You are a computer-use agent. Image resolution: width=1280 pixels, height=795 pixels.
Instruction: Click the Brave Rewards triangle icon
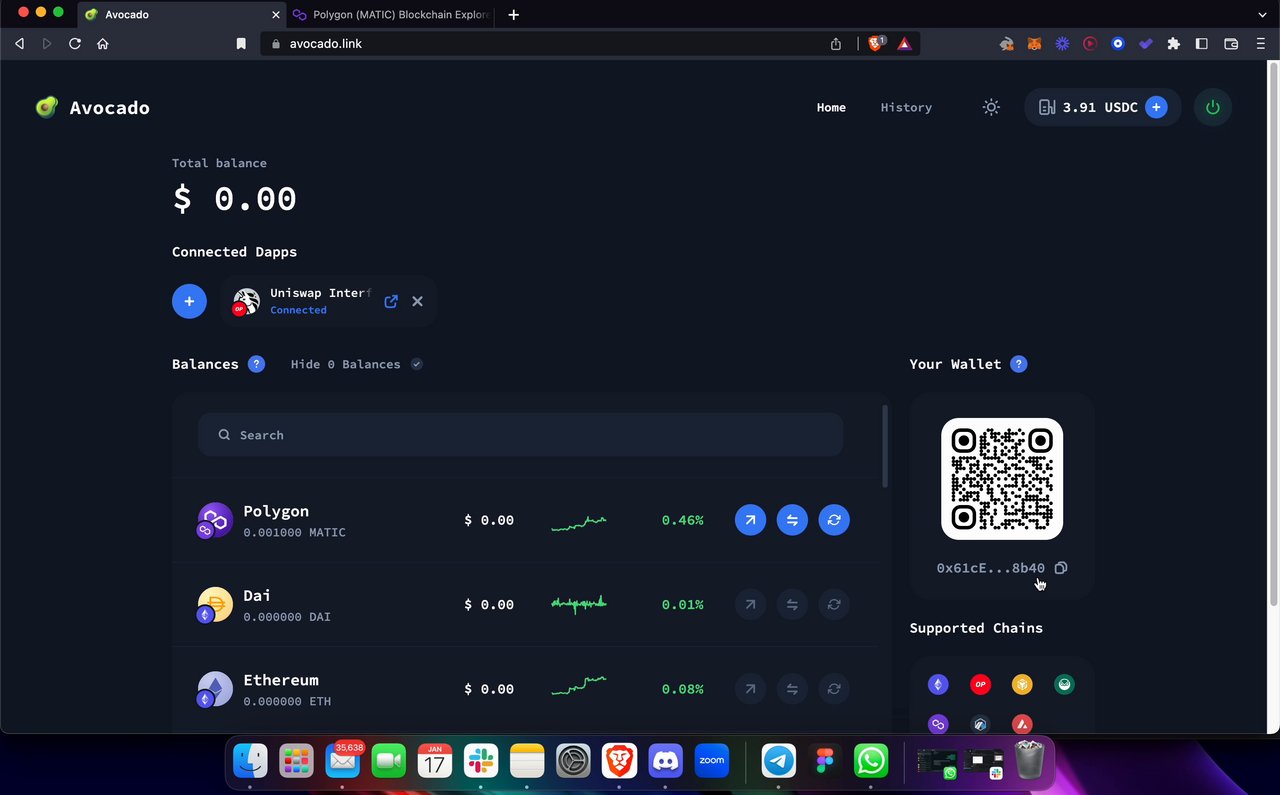coord(904,44)
